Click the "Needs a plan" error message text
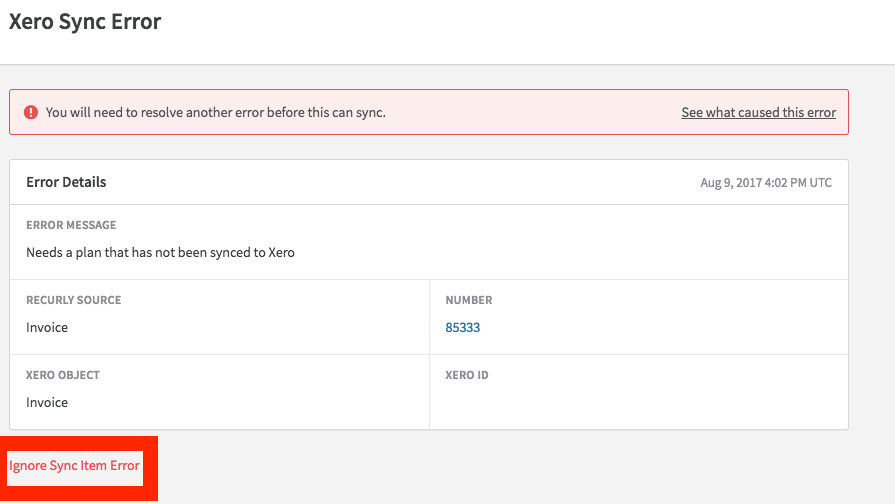The image size is (895, 504). [160, 252]
